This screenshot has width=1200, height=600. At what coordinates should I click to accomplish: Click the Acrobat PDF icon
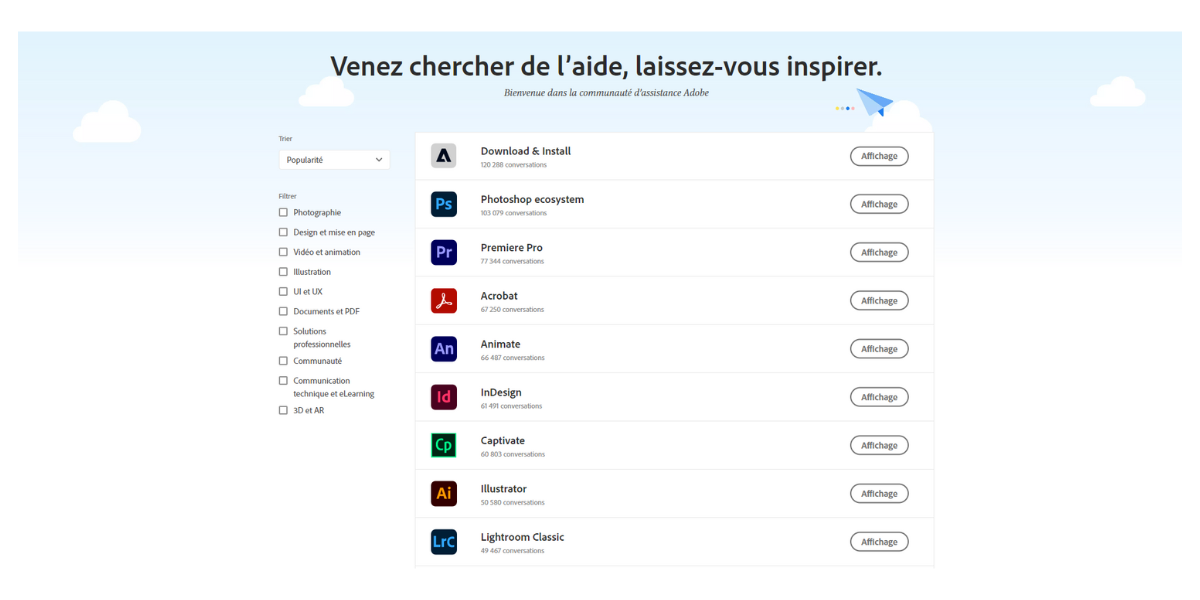coord(444,300)
